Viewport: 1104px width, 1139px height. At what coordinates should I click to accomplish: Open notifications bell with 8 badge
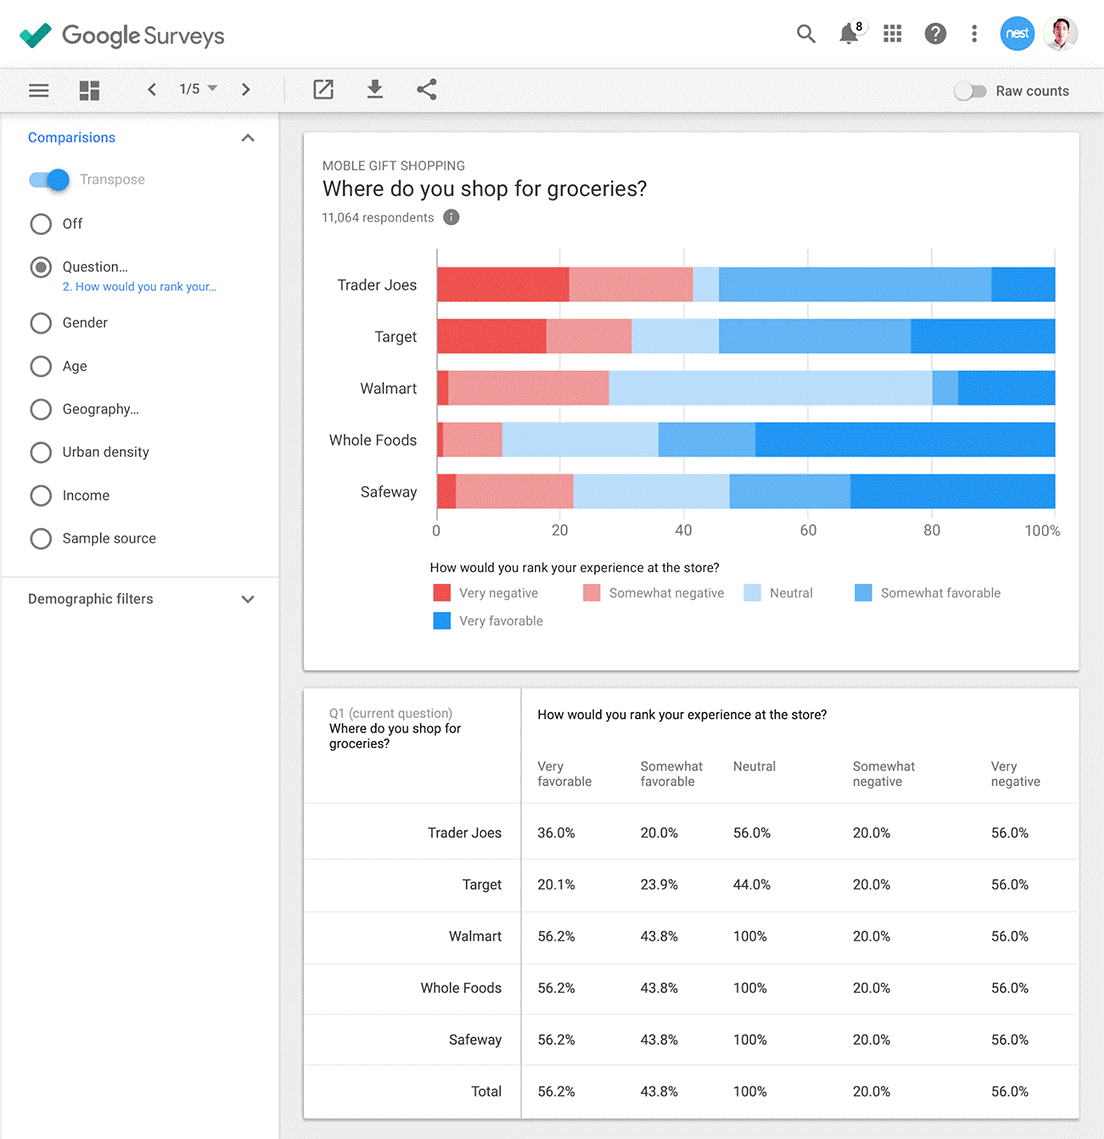(850, 33)
